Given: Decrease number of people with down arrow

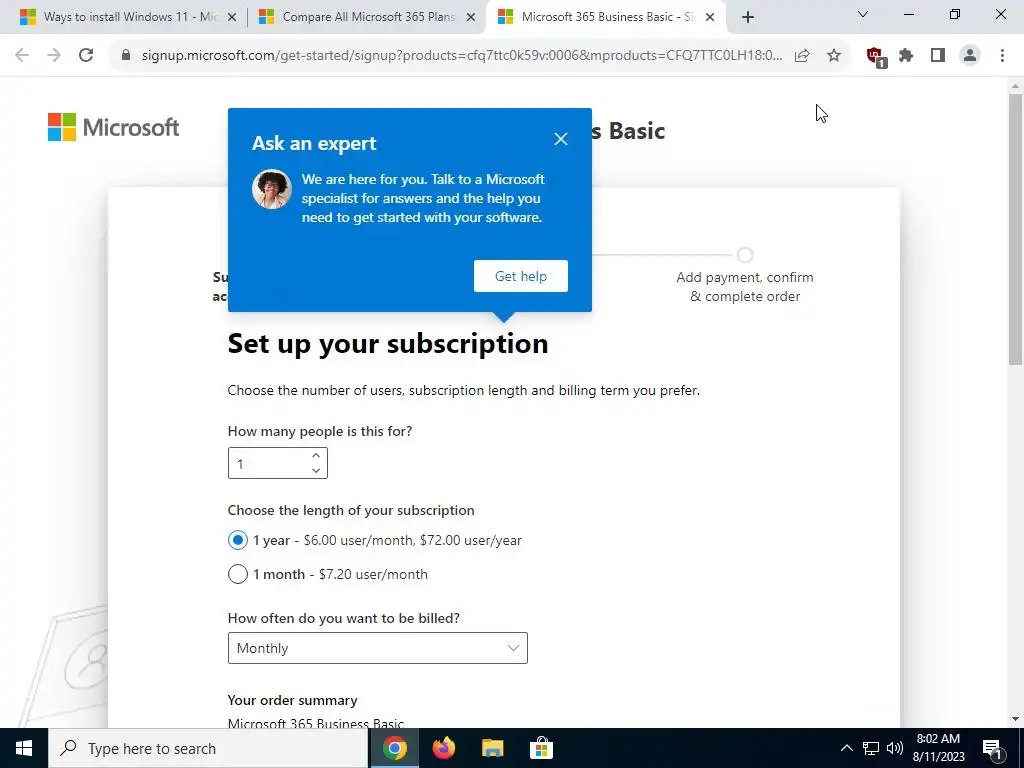Looking at the screenshot, I should (316, 471).
